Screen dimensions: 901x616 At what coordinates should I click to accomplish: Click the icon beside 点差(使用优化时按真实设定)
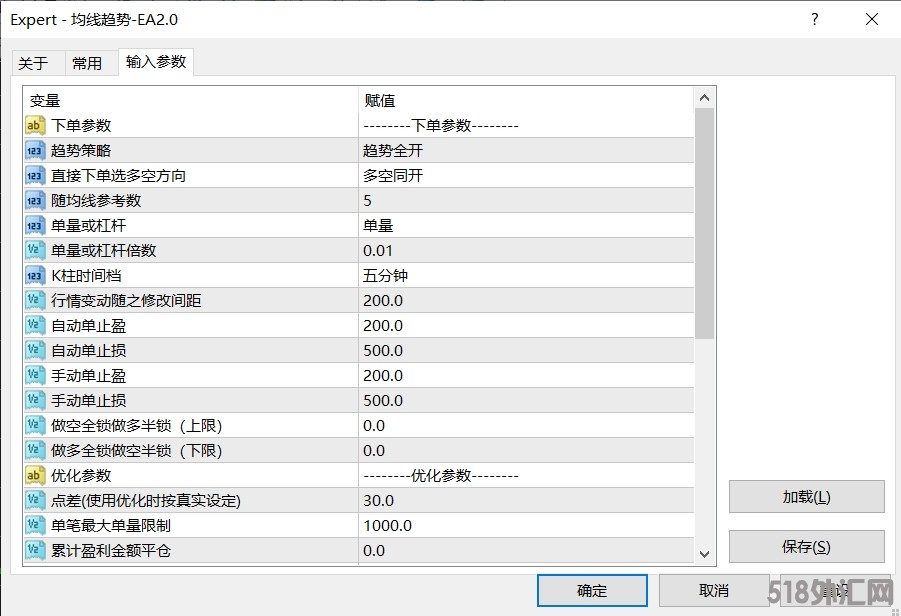pos(35,500)
